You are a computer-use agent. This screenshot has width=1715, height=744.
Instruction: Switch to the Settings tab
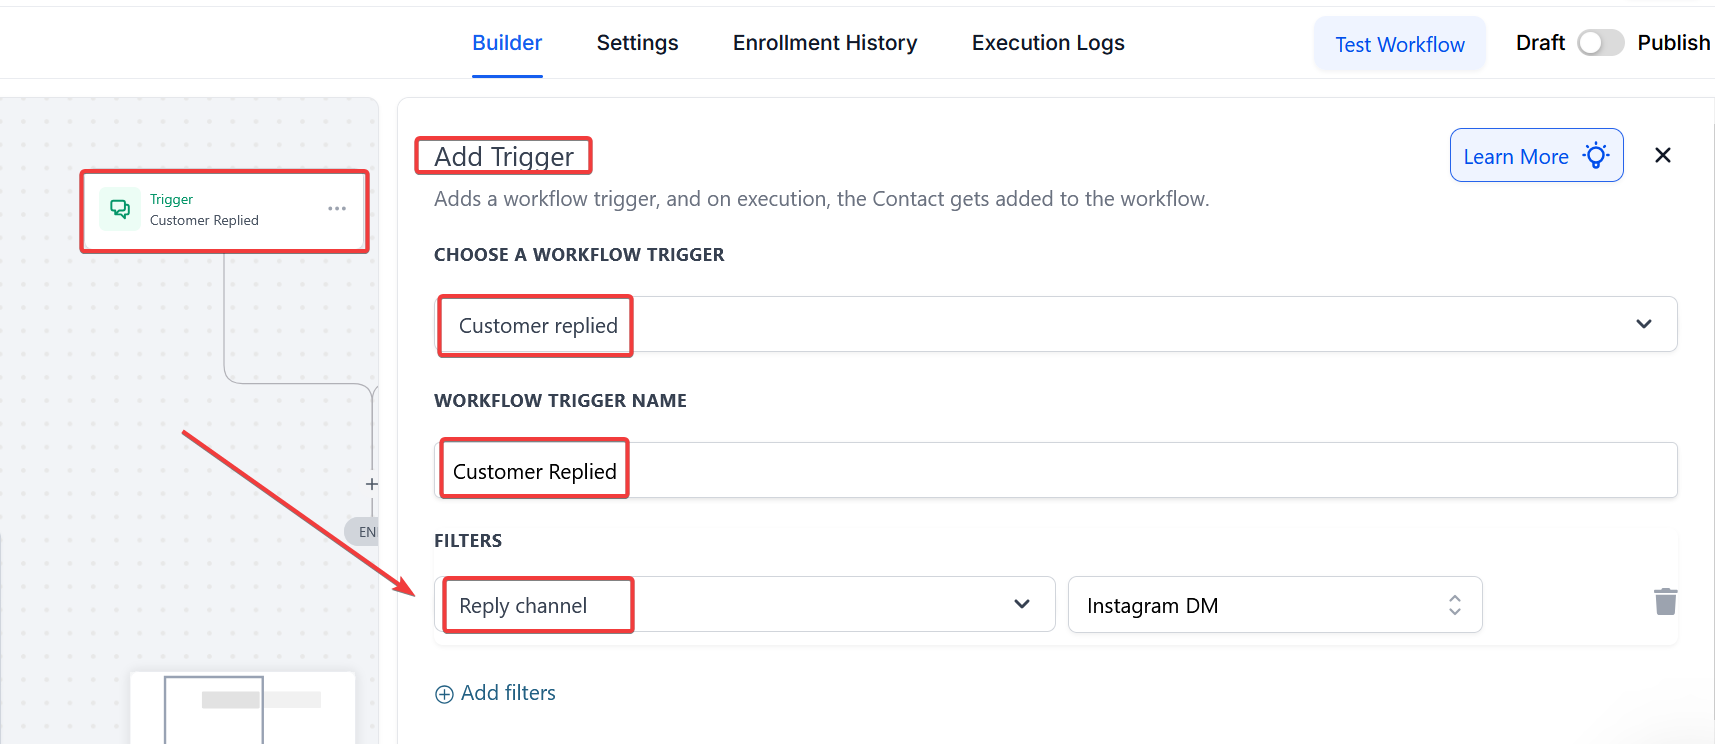(637, 43)
